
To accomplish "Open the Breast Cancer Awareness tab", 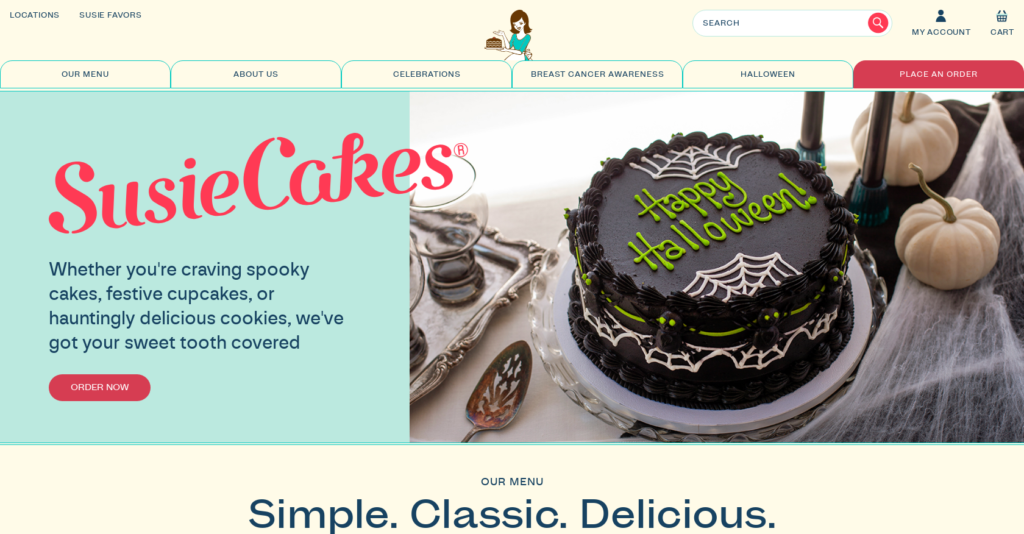I will [597, 74].
